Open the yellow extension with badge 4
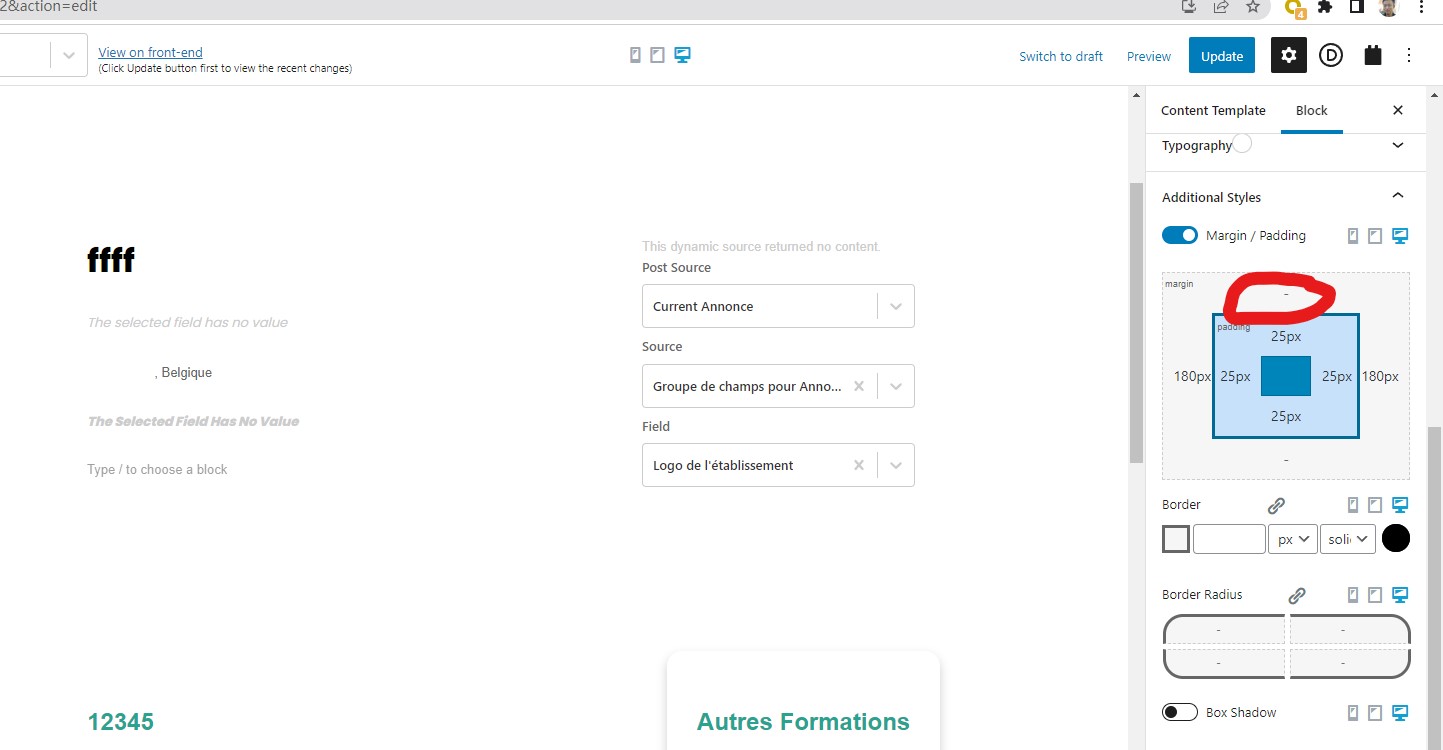This screenshot has height=750, width=1443. 1295,8
